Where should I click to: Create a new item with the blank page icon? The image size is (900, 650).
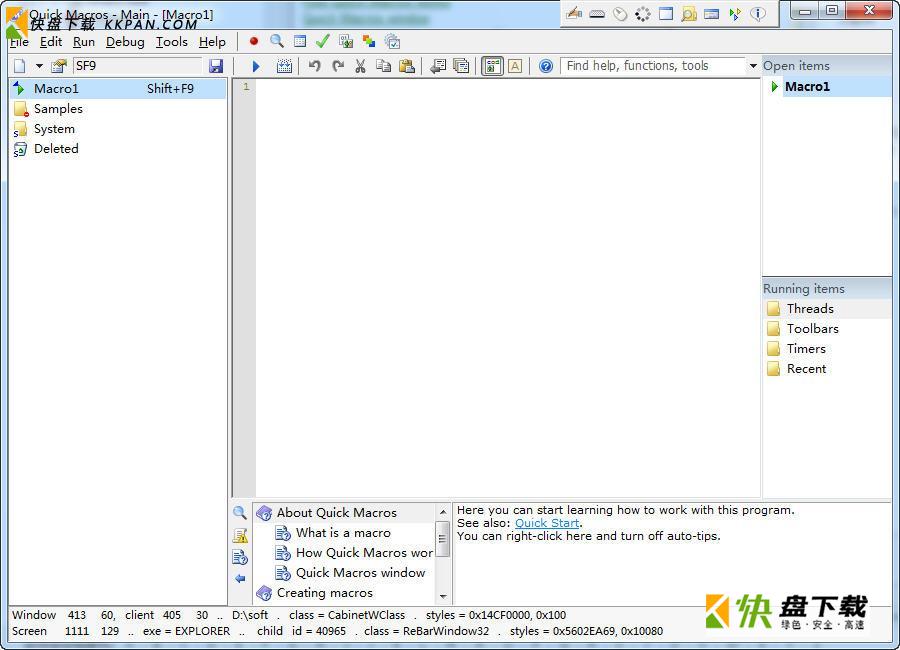tap(20, 66)
